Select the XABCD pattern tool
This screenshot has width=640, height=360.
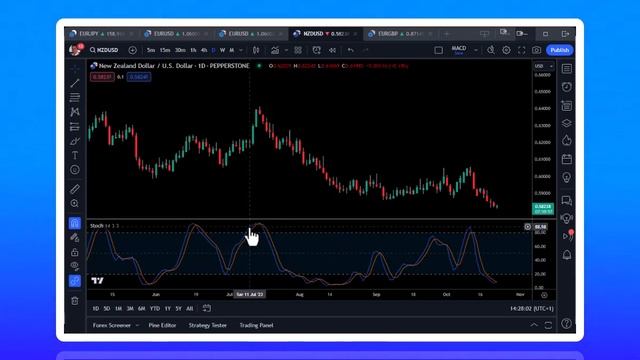[75, 112]
